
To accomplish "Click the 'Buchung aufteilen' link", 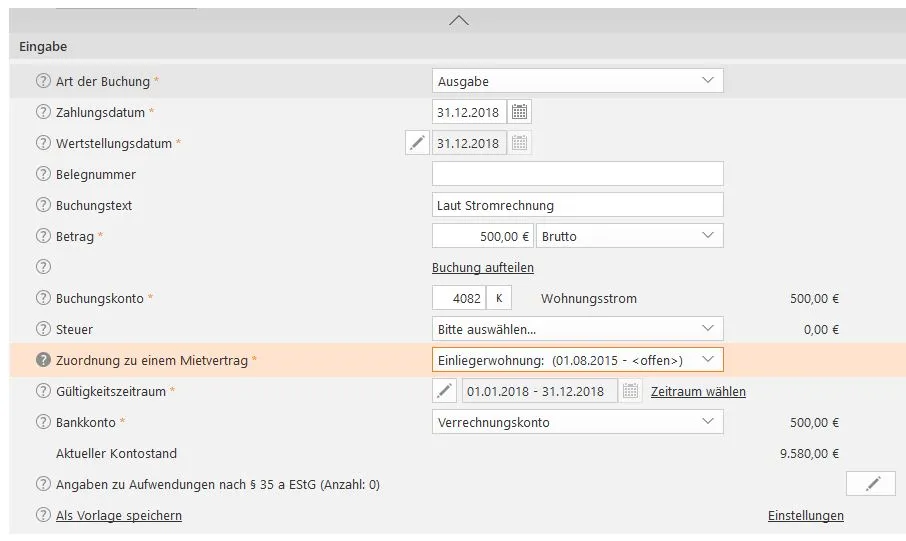I will pyautogui.click(x=483, y=267).
